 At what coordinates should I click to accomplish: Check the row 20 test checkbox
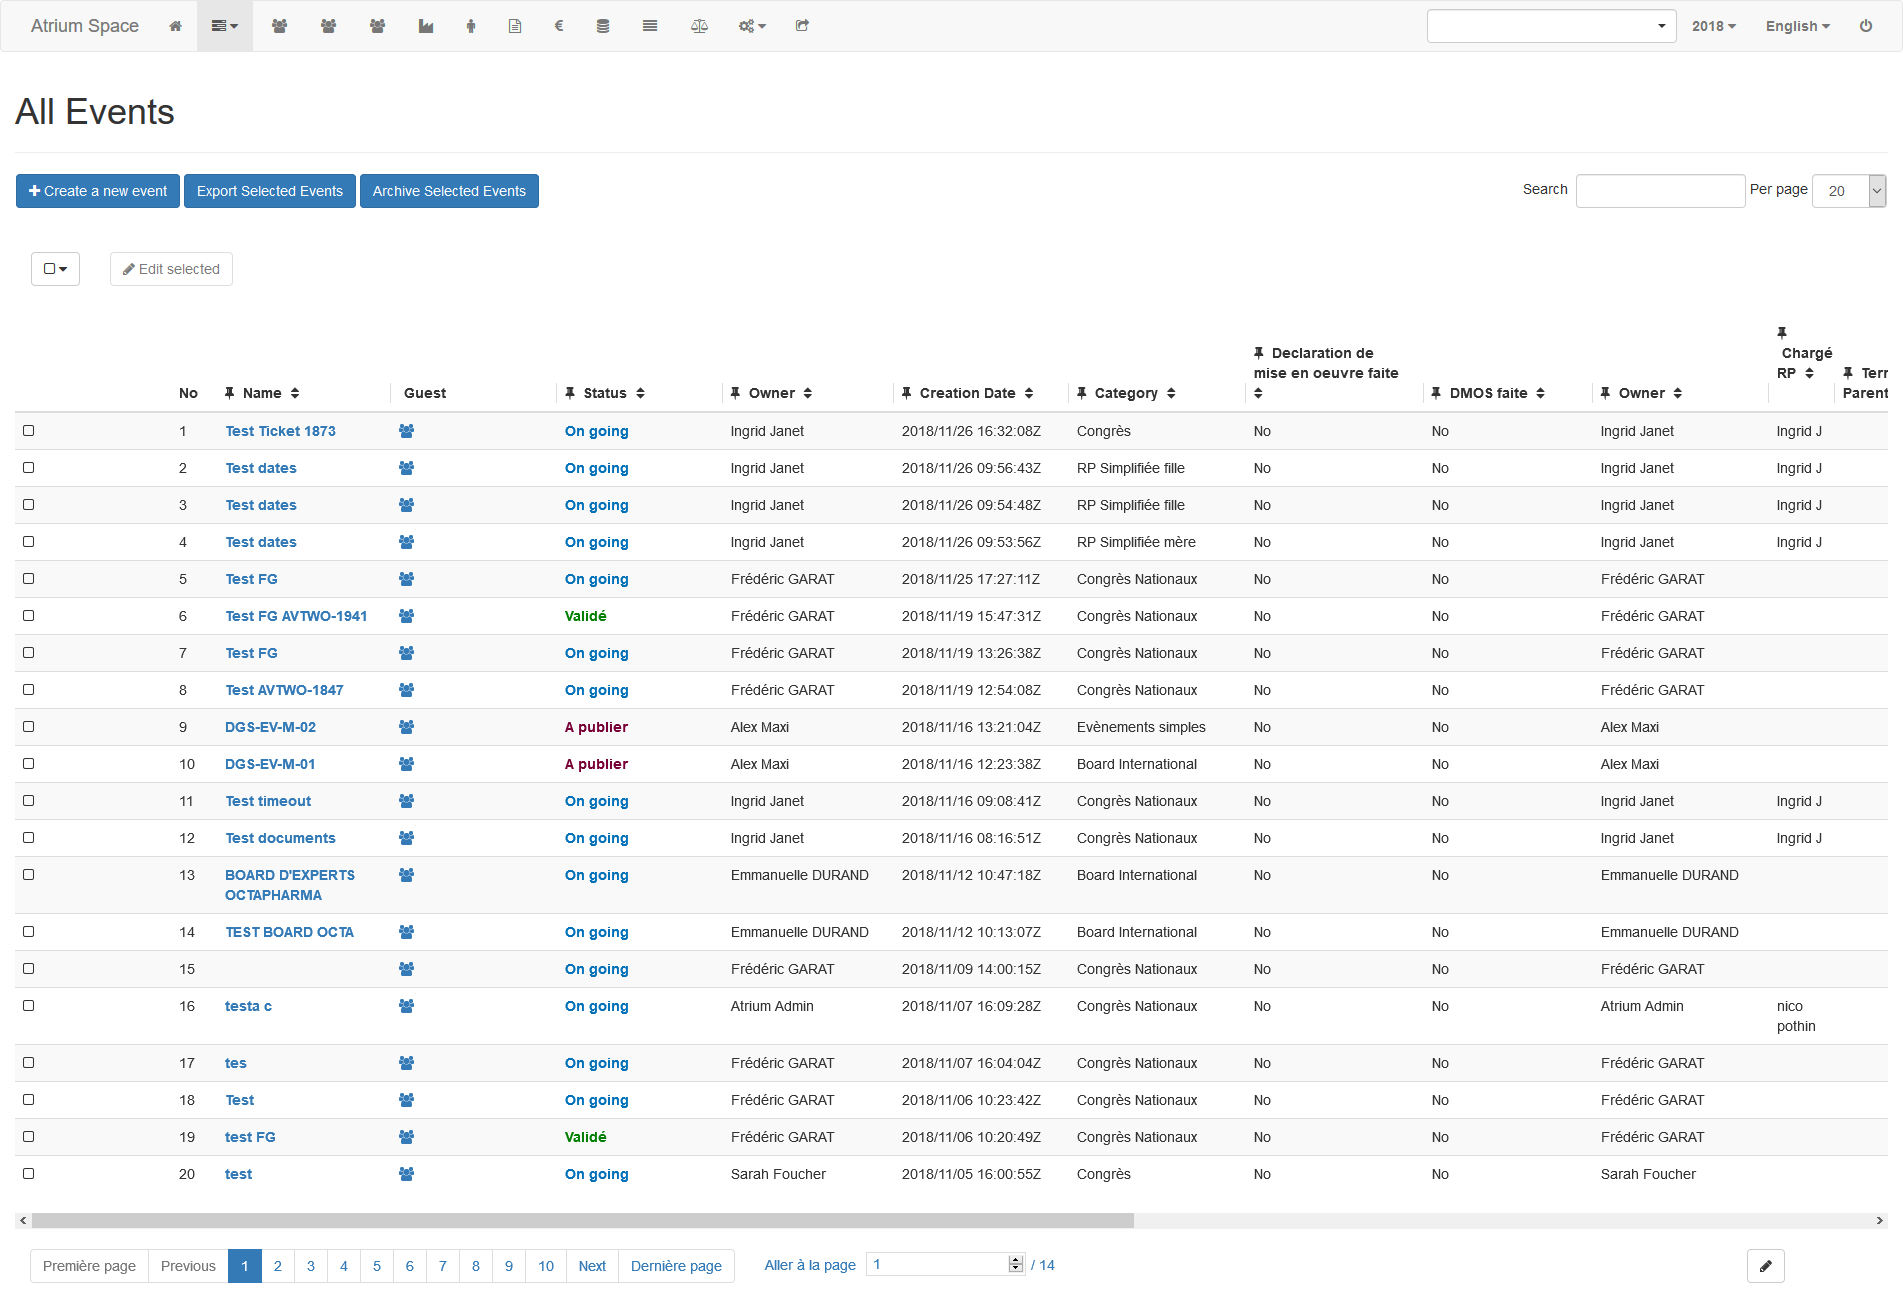point(29,1174)
